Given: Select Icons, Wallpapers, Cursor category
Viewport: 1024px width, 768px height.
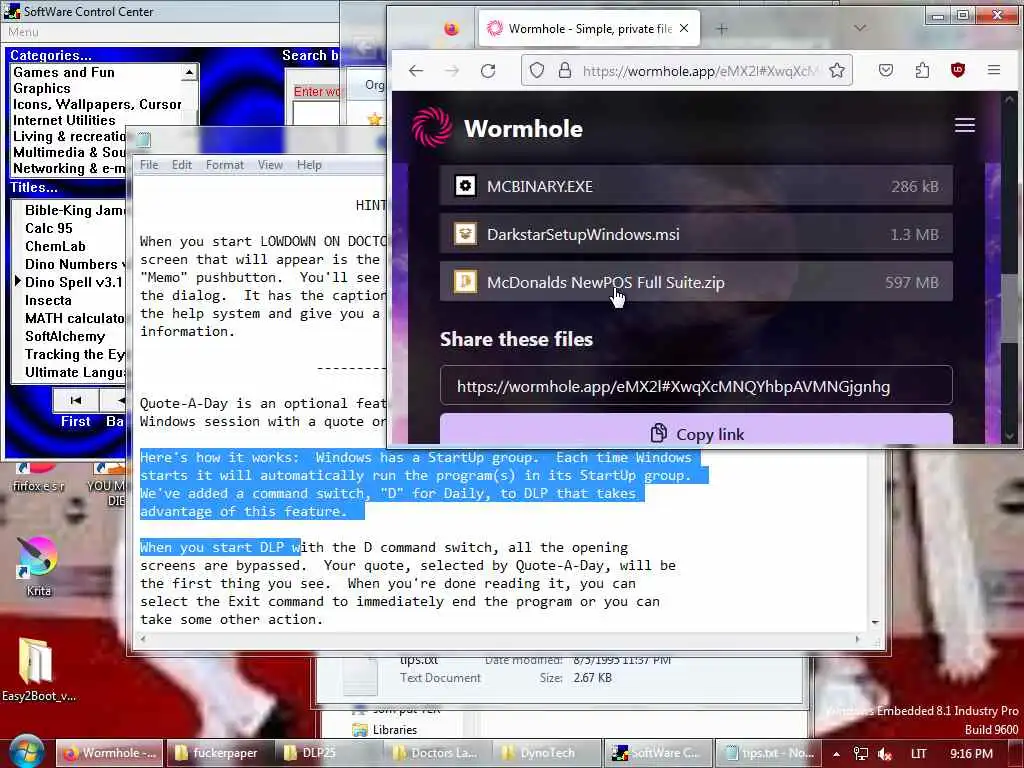Looking at the screenshot, I should point(97,104).
